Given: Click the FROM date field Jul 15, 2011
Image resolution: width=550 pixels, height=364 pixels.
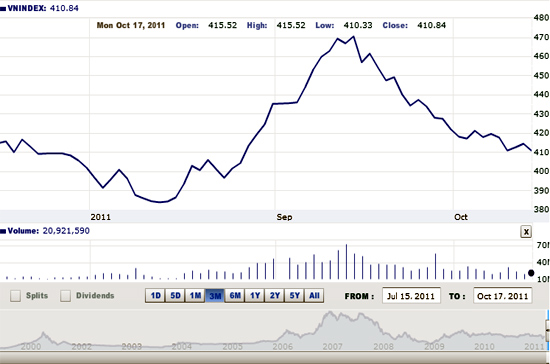Looking at the screenshot, I should pos(411,296).
